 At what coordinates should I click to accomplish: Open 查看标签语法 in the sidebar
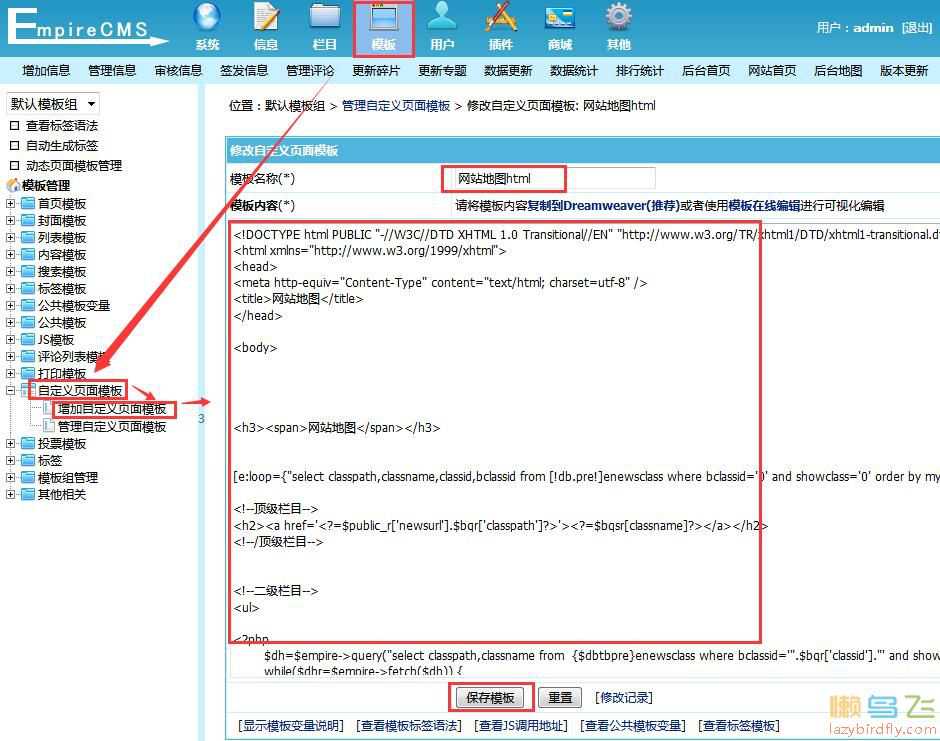pyautogui.click(x=62, y=126)
